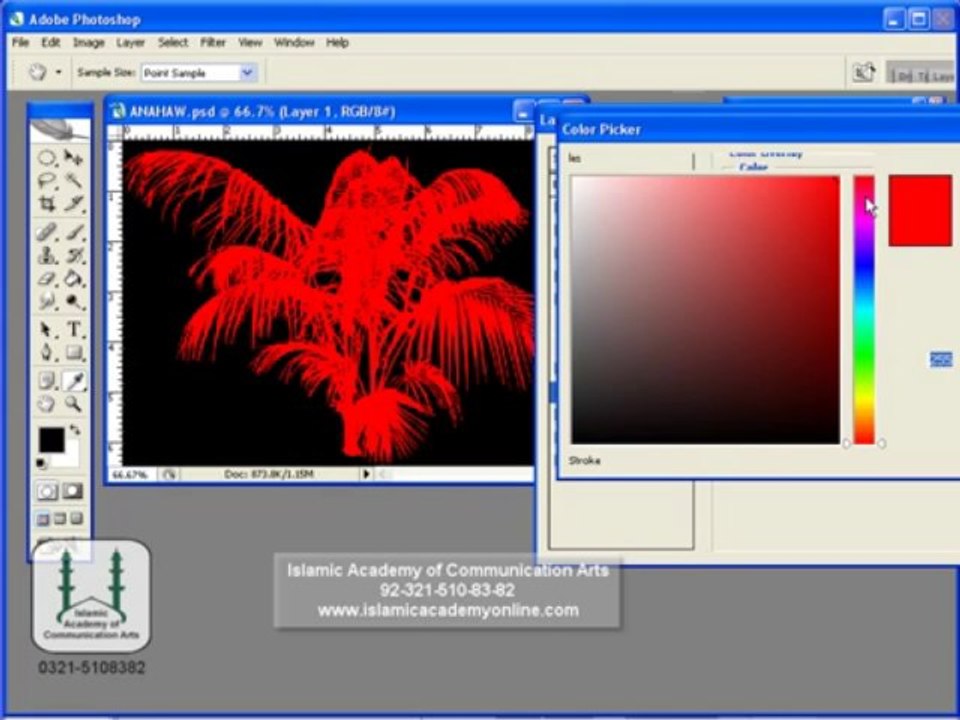Select the Dodge tool
The image size is (960, 720).
pos(74,301)
